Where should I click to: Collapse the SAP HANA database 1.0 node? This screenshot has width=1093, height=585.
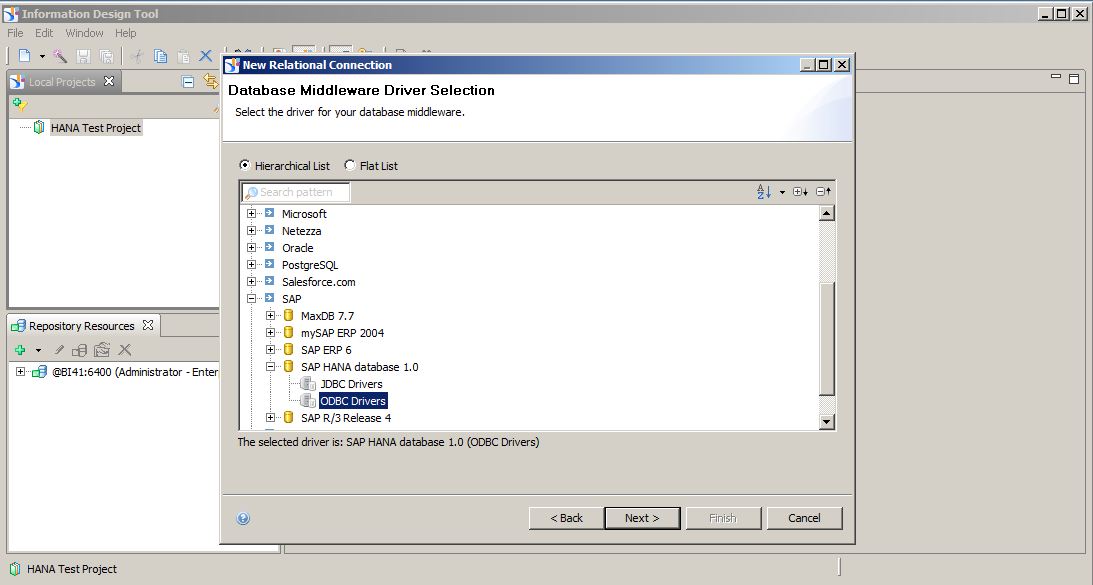271,367
